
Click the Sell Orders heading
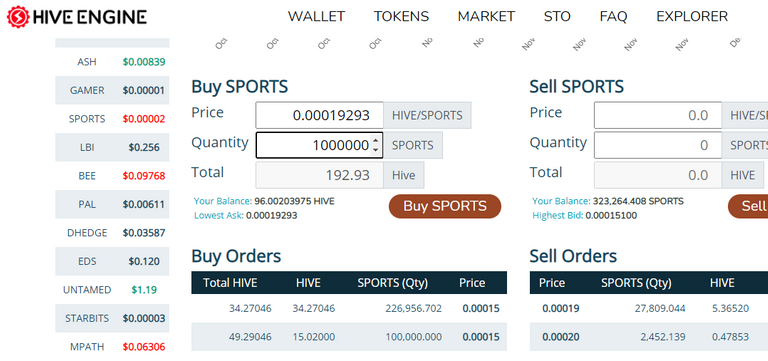pos(573,256)
